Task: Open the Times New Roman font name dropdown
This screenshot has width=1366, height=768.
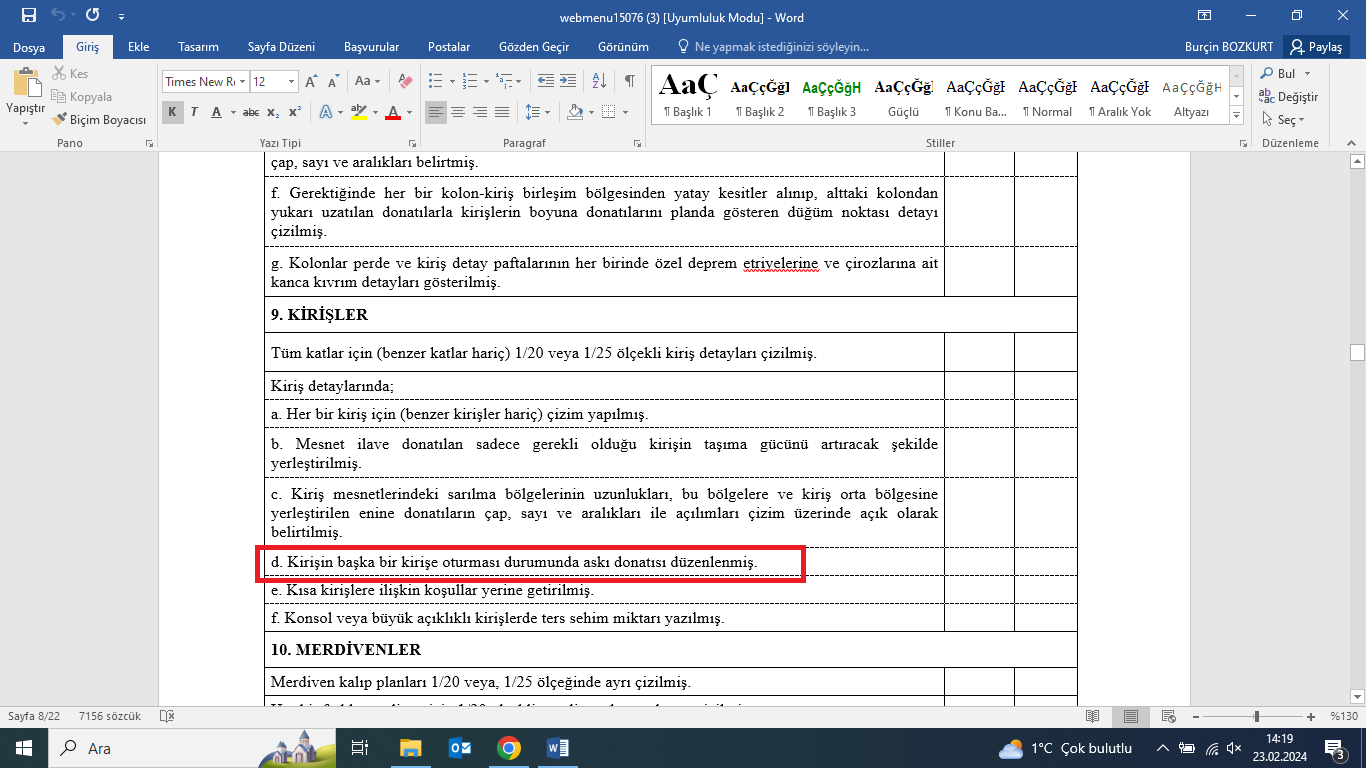Action: [241, 82]
